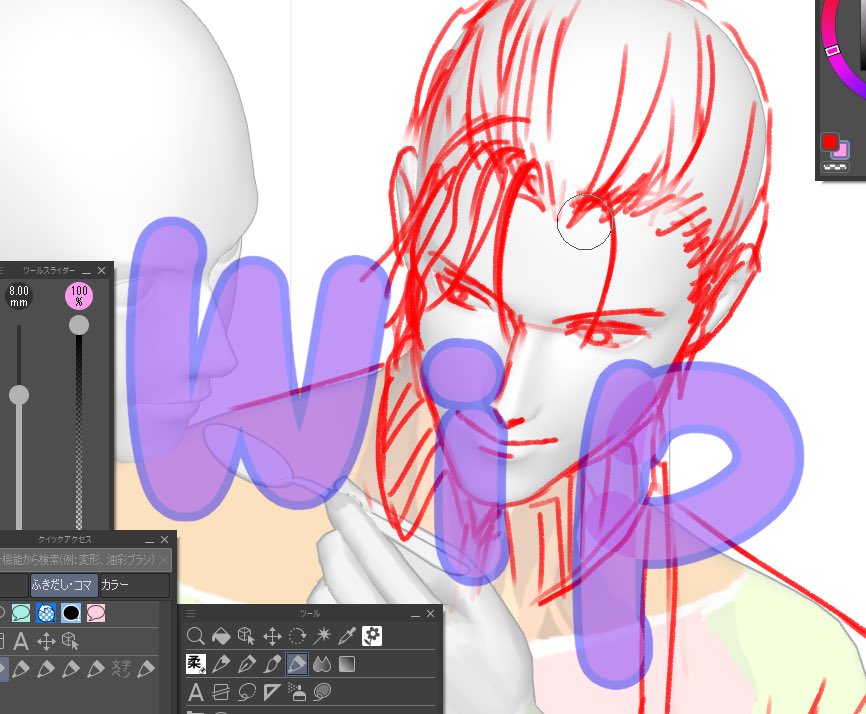Image resolution: width=866 pixels, height=714 pixels.
Task: Select the filled Lasso fill tool
Action: click(322, 692)
